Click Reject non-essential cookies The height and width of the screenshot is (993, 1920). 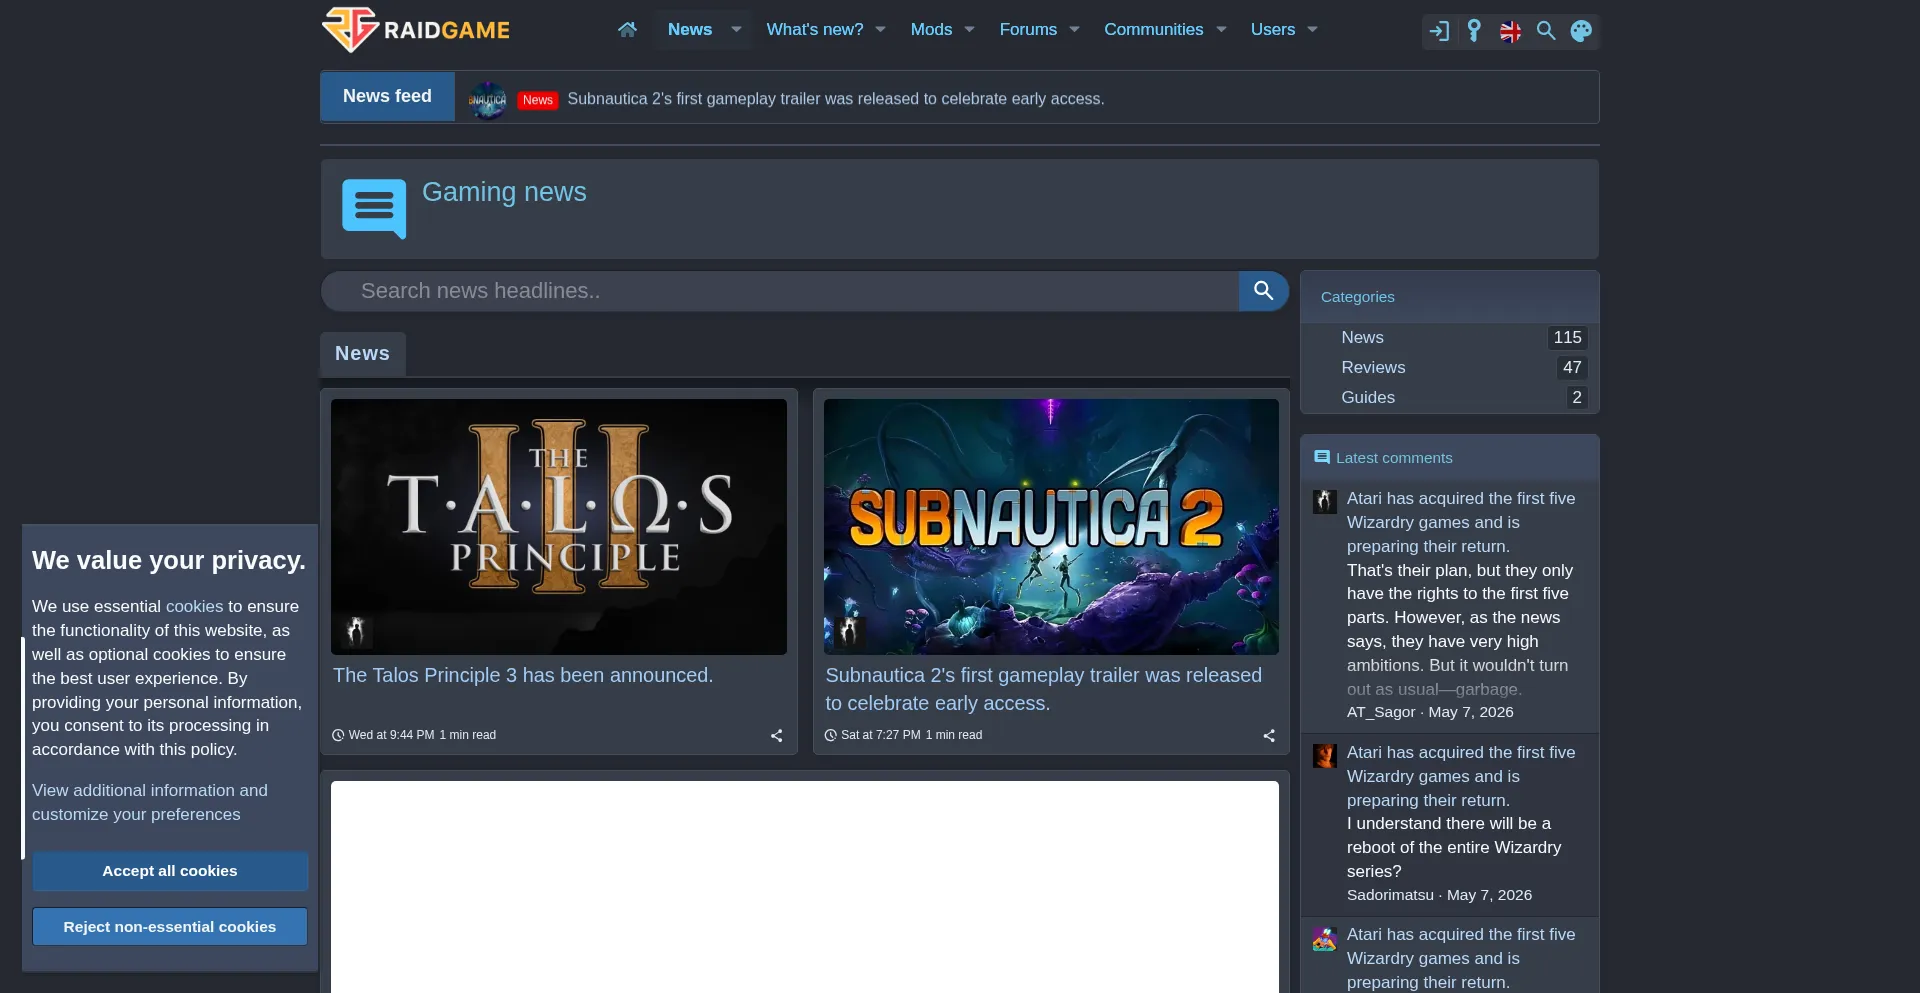[x=170, y=927]
